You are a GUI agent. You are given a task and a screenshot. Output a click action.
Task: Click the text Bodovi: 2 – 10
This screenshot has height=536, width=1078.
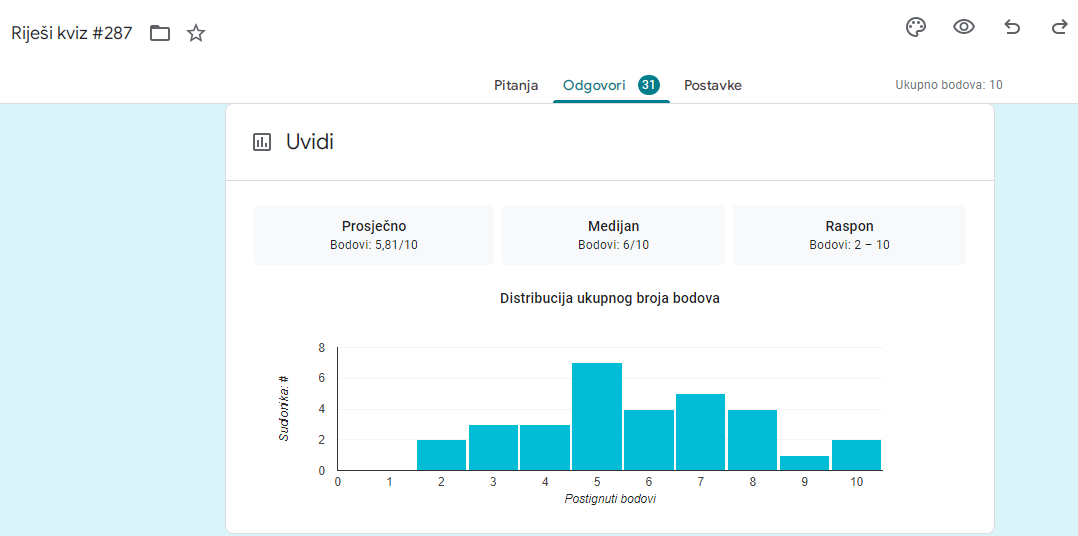[850, 245]
